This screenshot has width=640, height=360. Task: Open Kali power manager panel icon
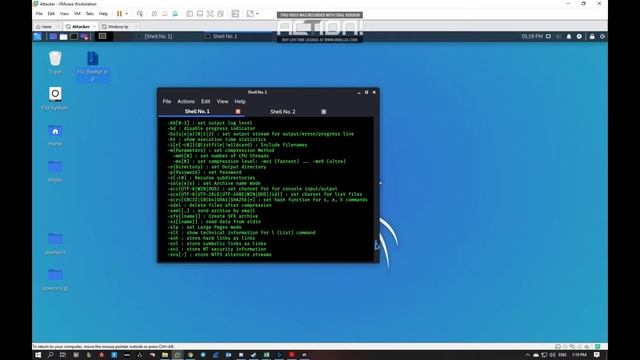[579, 36]
